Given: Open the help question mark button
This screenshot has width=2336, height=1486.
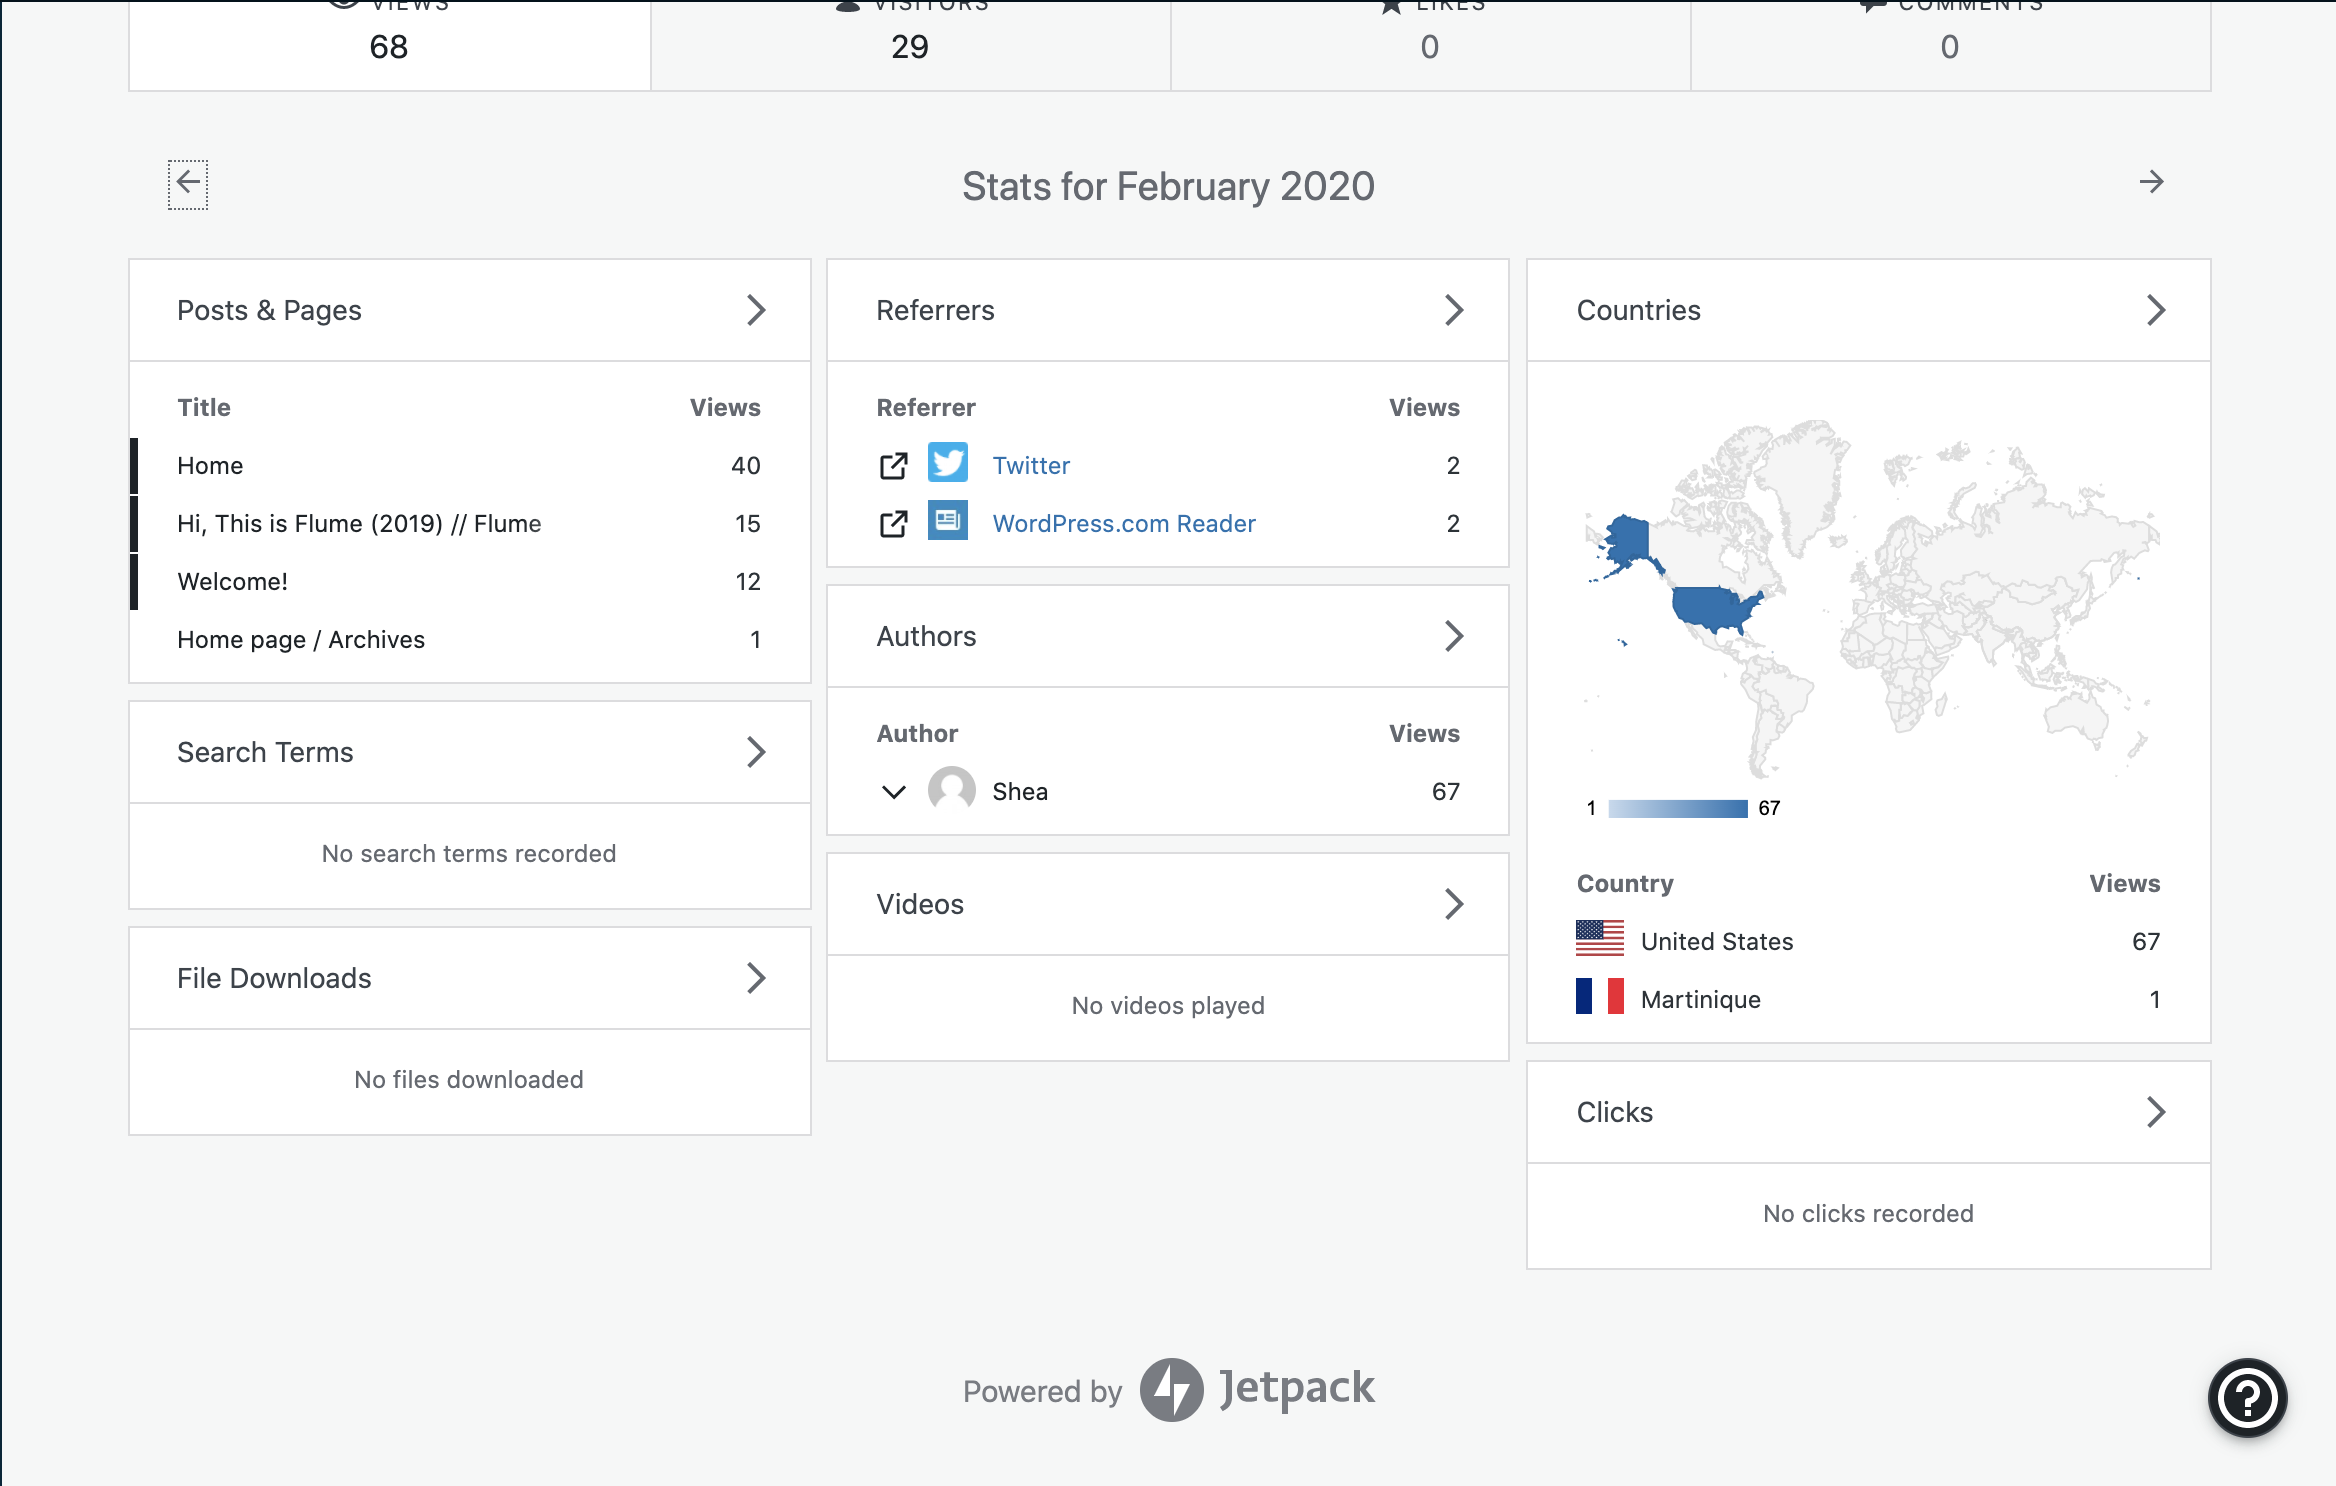Looking at the screenshot, I should pos(2246,1397).
